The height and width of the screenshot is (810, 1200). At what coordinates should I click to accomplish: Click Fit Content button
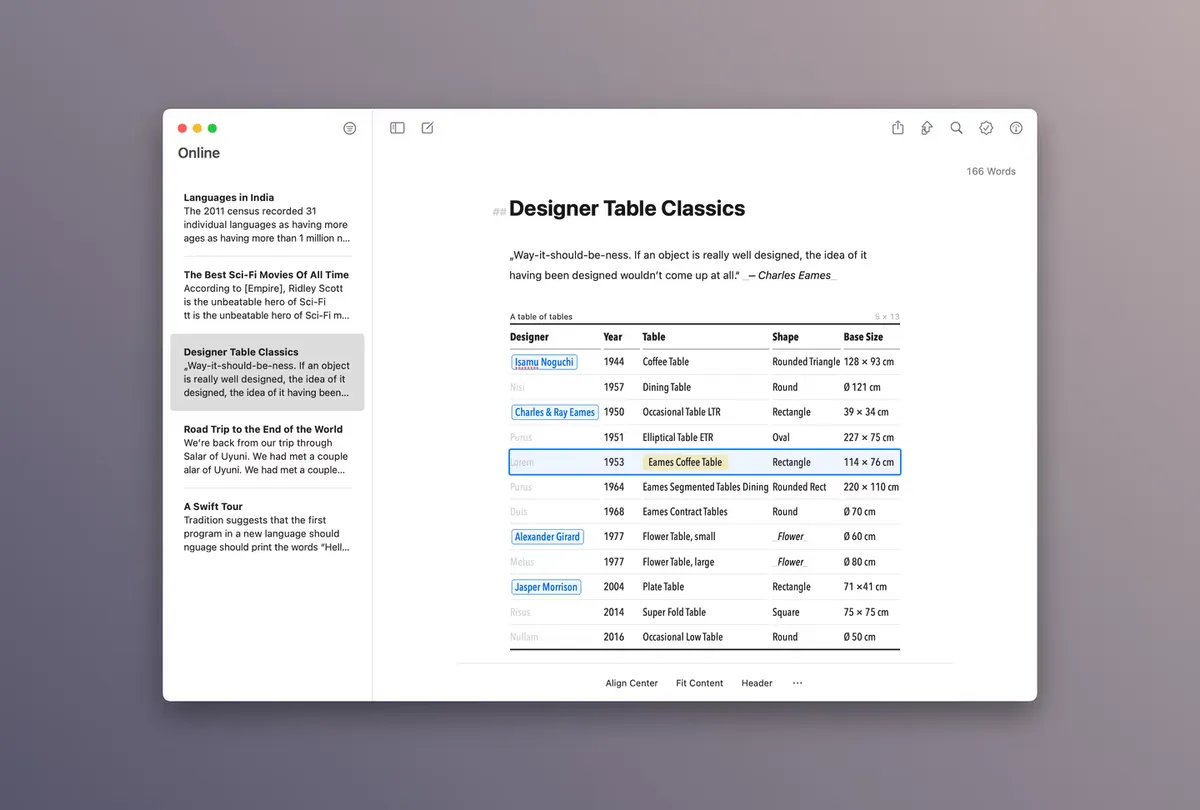pyautogui.click(x=700, y=683)
